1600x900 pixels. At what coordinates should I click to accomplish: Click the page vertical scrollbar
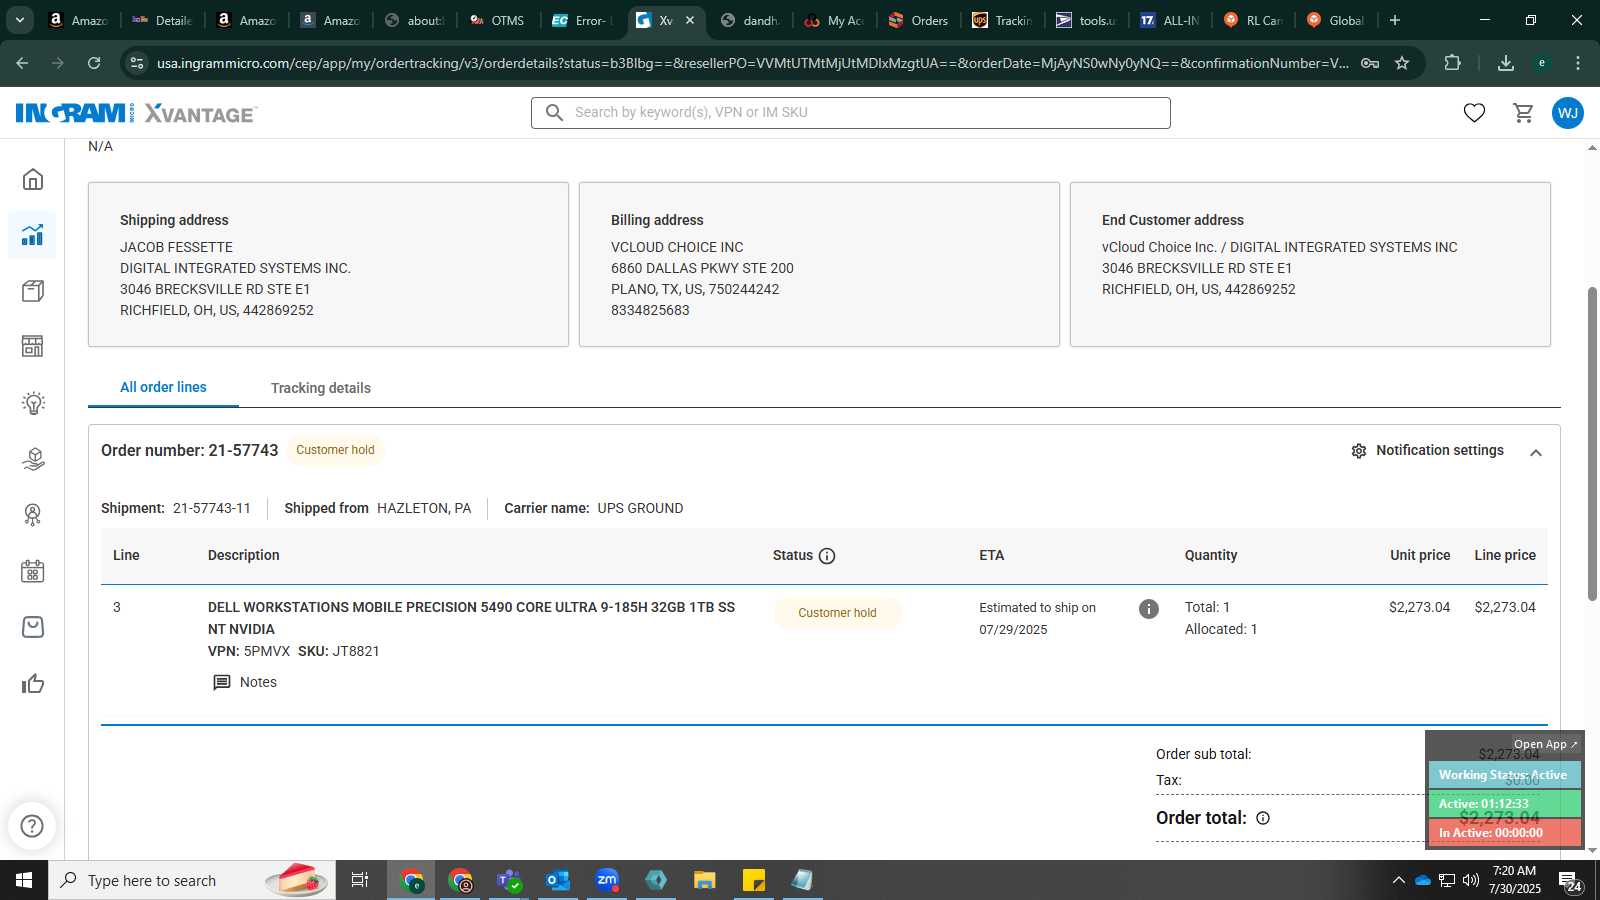1592,444
